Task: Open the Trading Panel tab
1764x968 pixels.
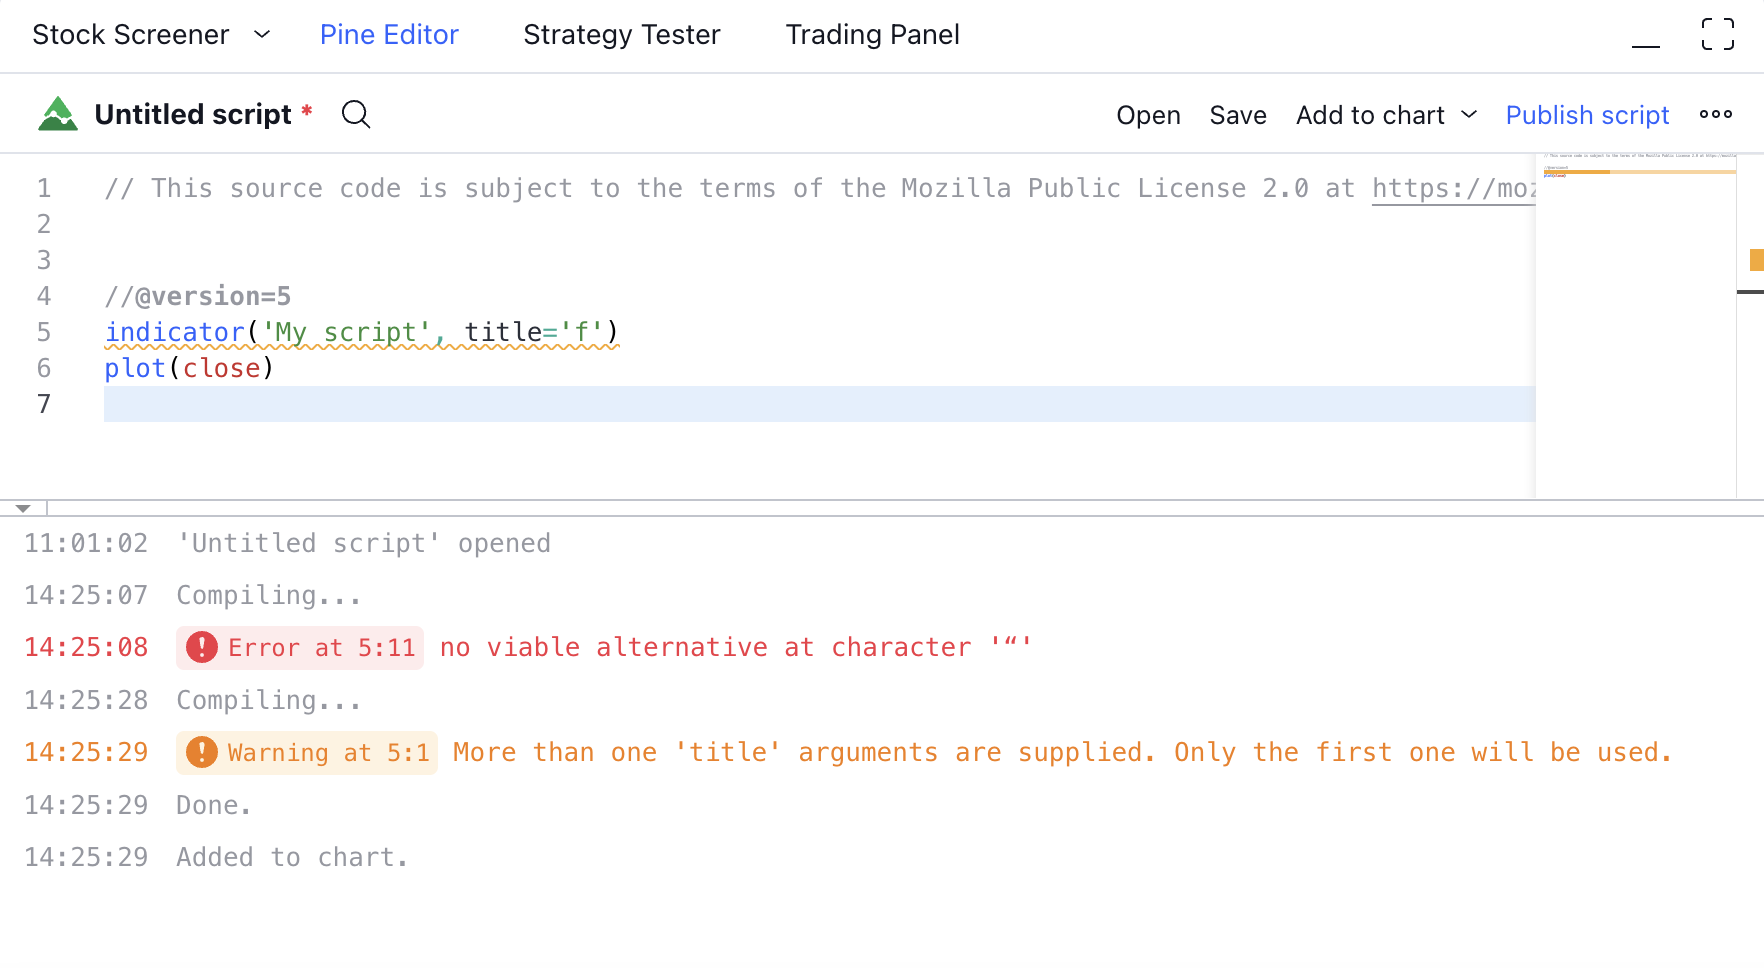Action: tap(872, 35)
